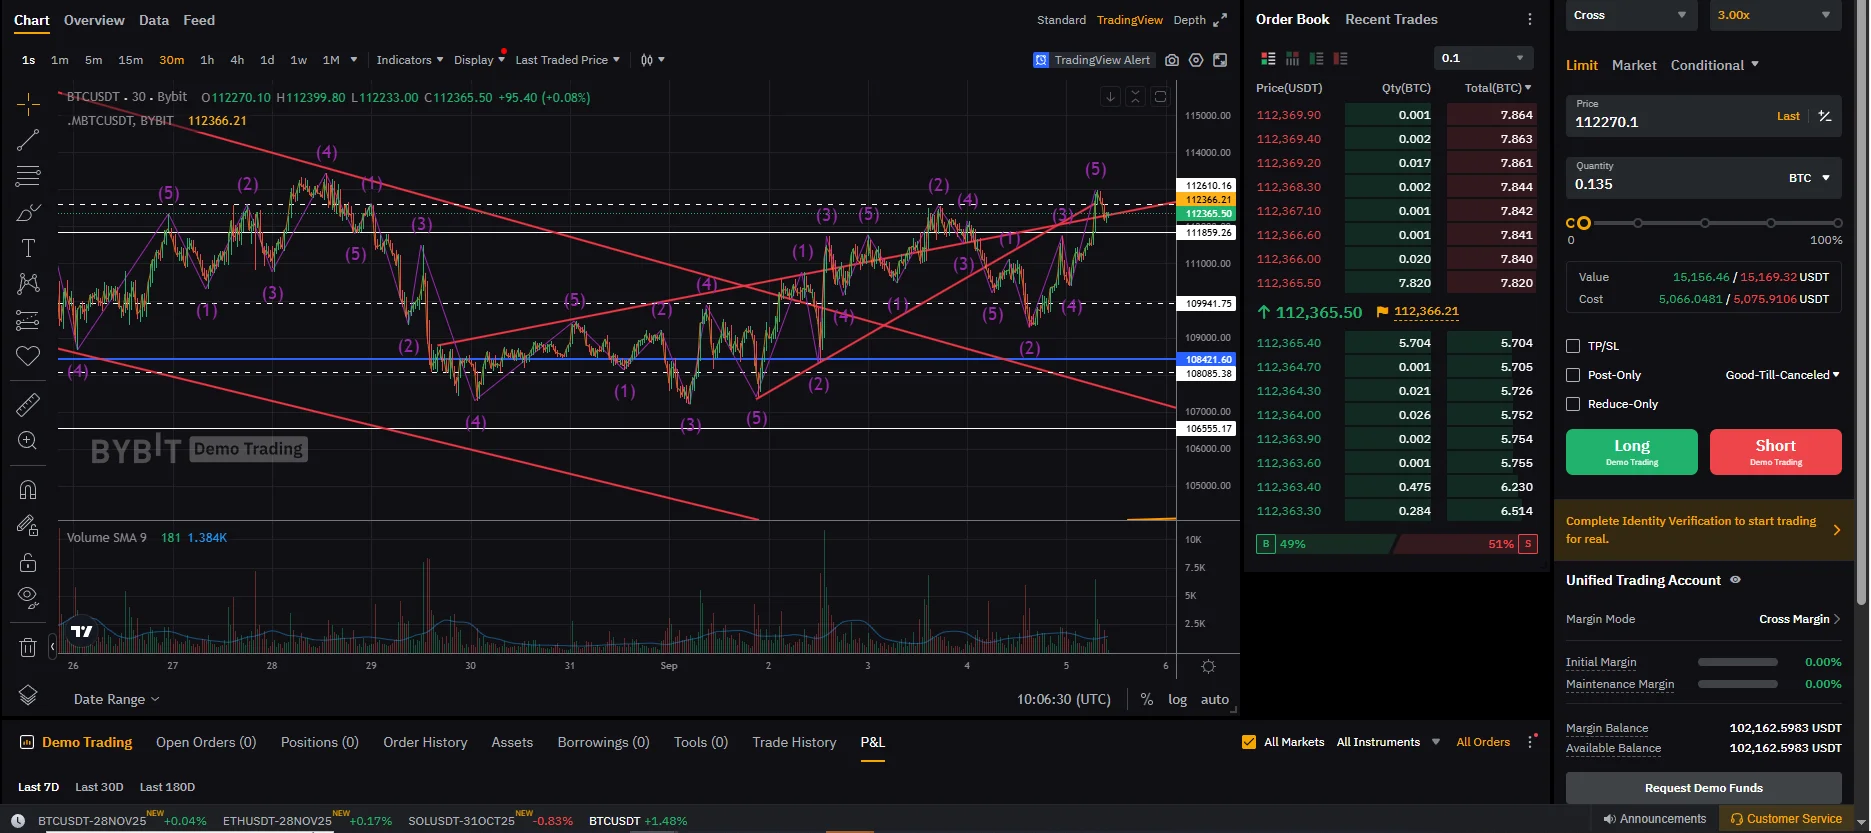The image size is (1871, 833).
Task: Open the chart patterns tool
Action: 28,284
